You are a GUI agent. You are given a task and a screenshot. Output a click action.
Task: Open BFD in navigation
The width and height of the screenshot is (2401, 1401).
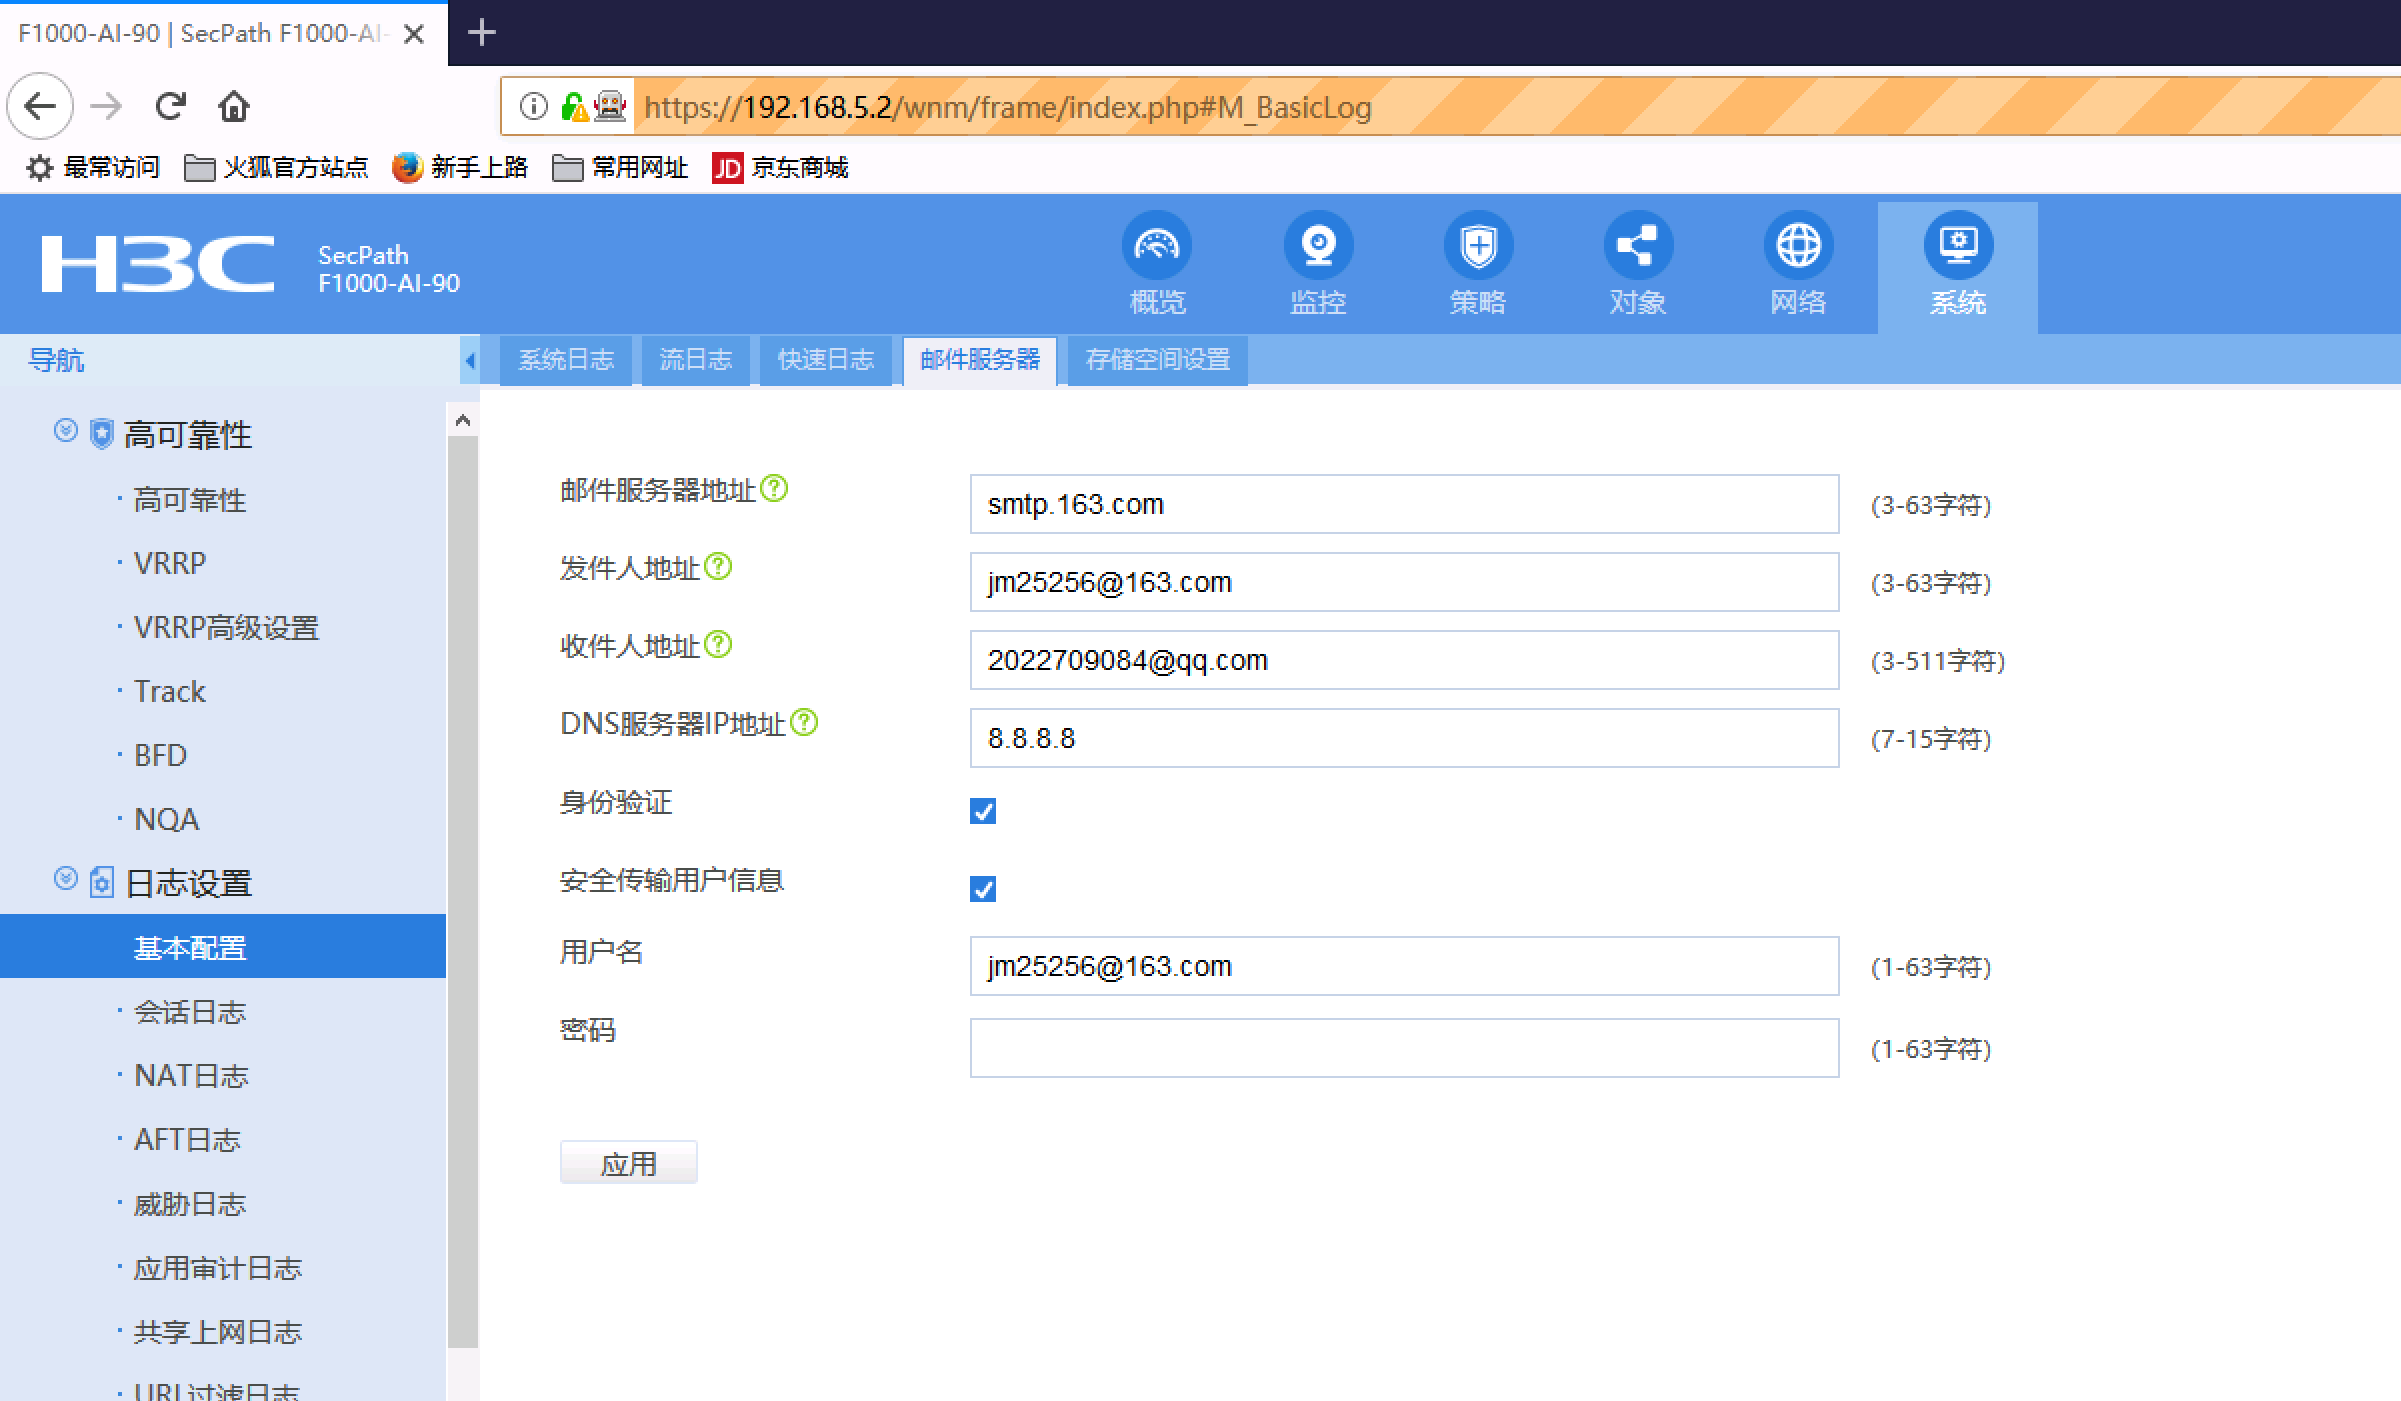[x=160, y=756]
